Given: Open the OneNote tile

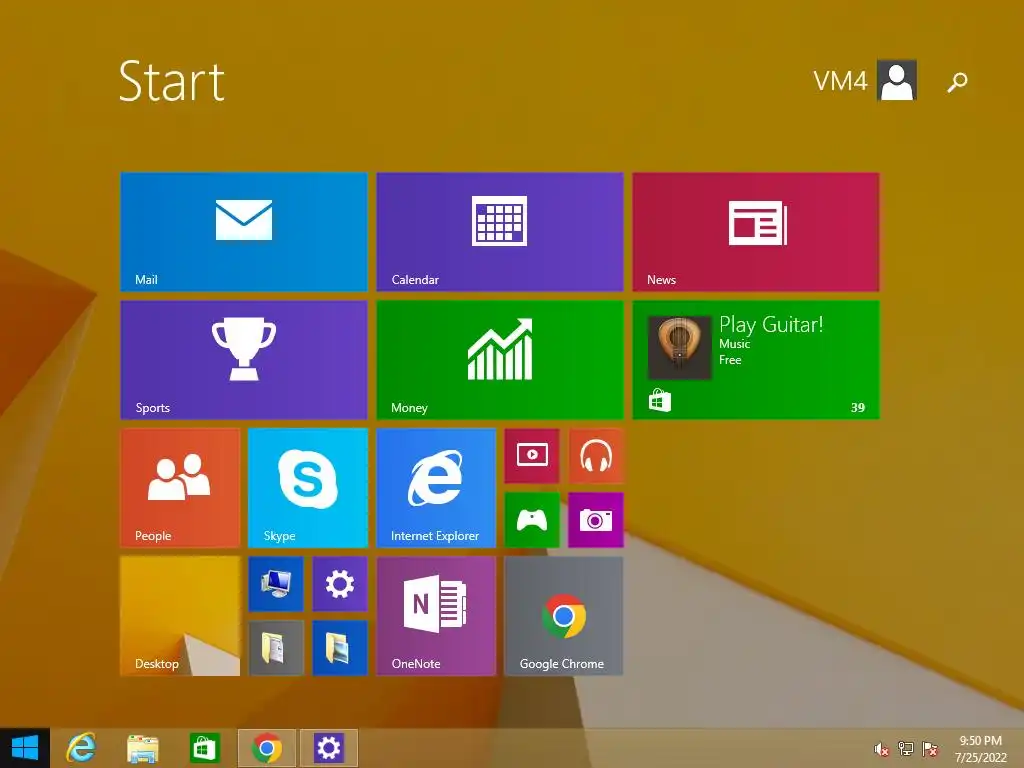Looking at the screenshot, I should tap(436, 616).
